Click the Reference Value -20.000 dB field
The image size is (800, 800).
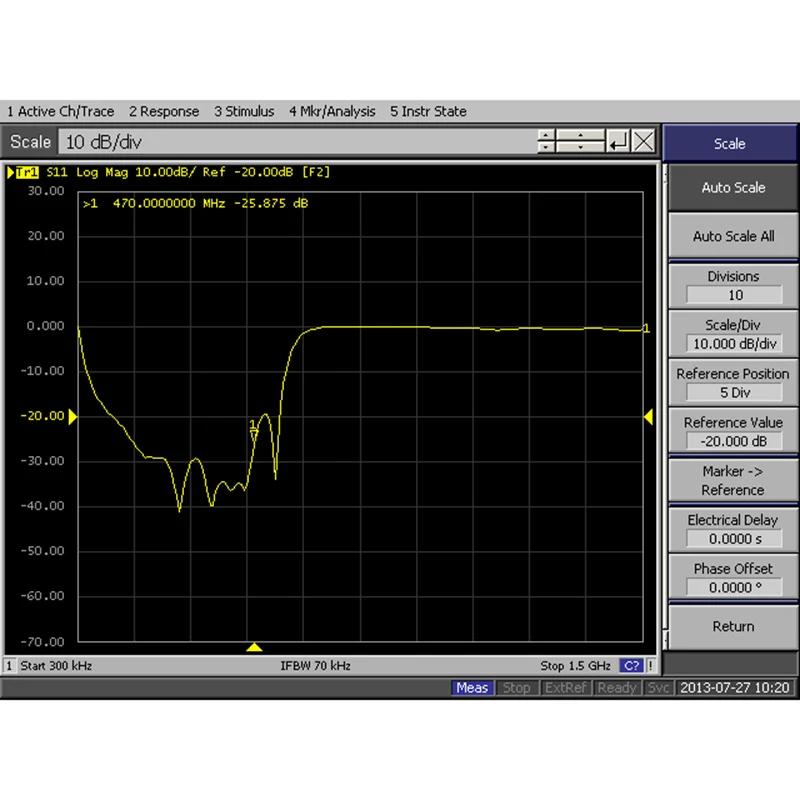[734, 441]
